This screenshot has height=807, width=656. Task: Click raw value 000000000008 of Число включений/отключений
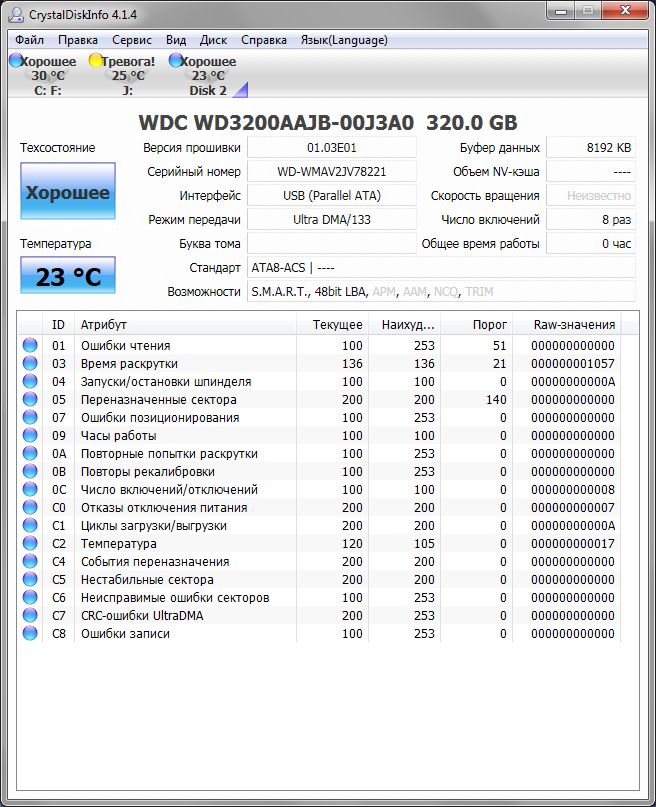coord(573,490)
